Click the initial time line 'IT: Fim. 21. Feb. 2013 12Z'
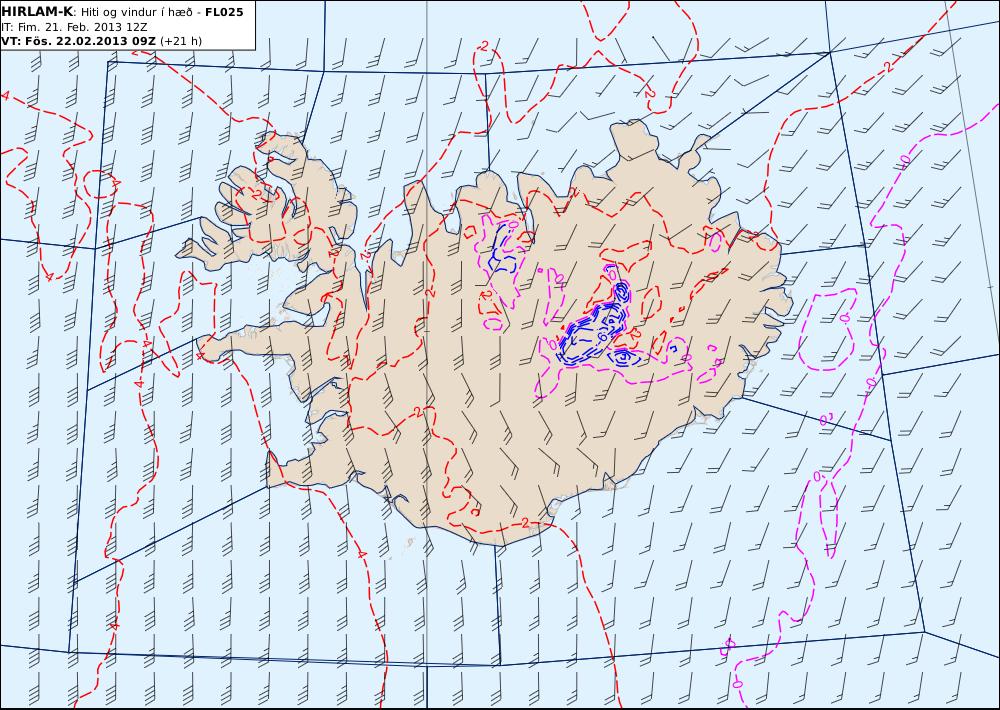1000x710 pixels. [74, 27]
